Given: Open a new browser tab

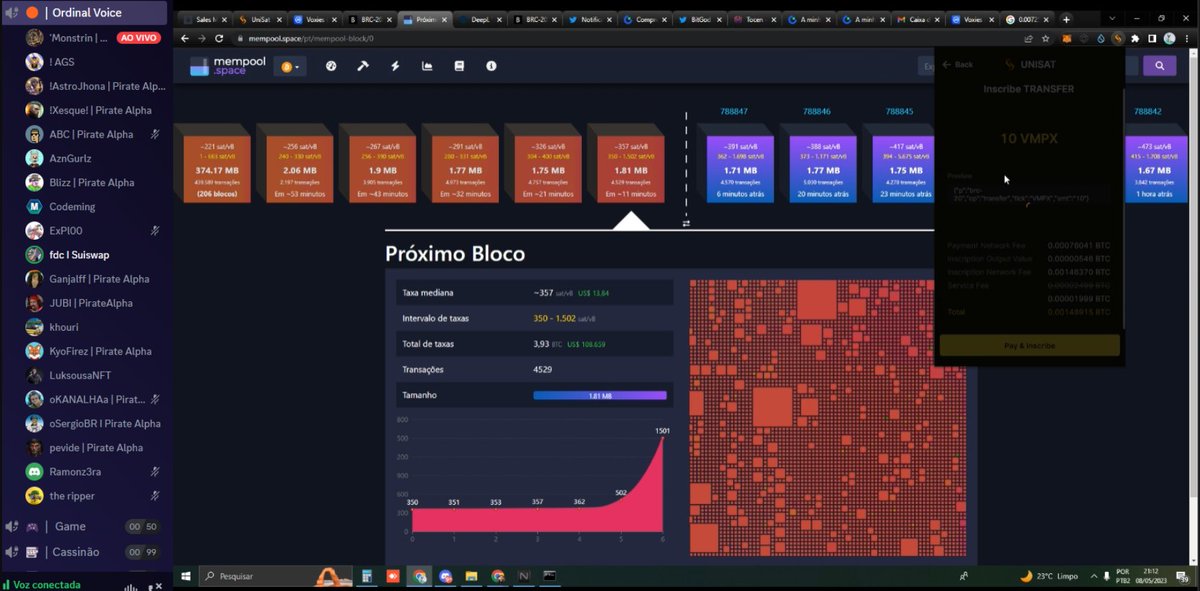Looking at the screenshot, I should coord(1066,19).
